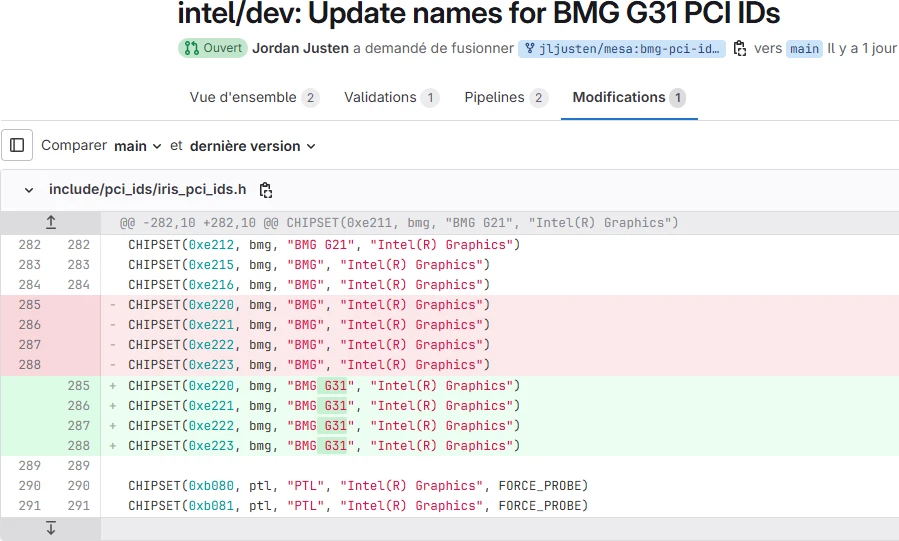Open Jordan Justen's profile link

300,48
